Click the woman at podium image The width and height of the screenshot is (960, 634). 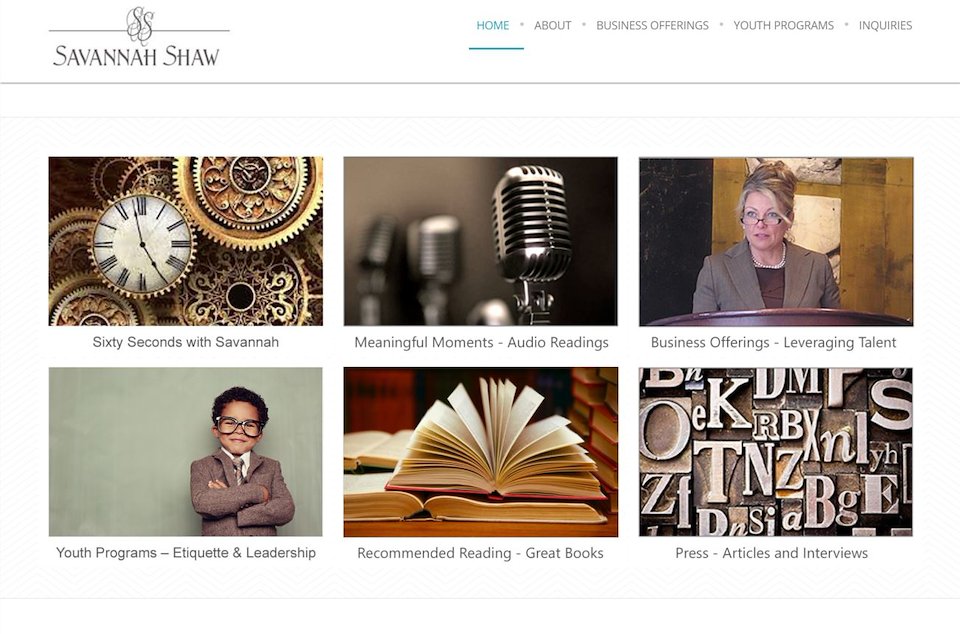coord(776,241)
